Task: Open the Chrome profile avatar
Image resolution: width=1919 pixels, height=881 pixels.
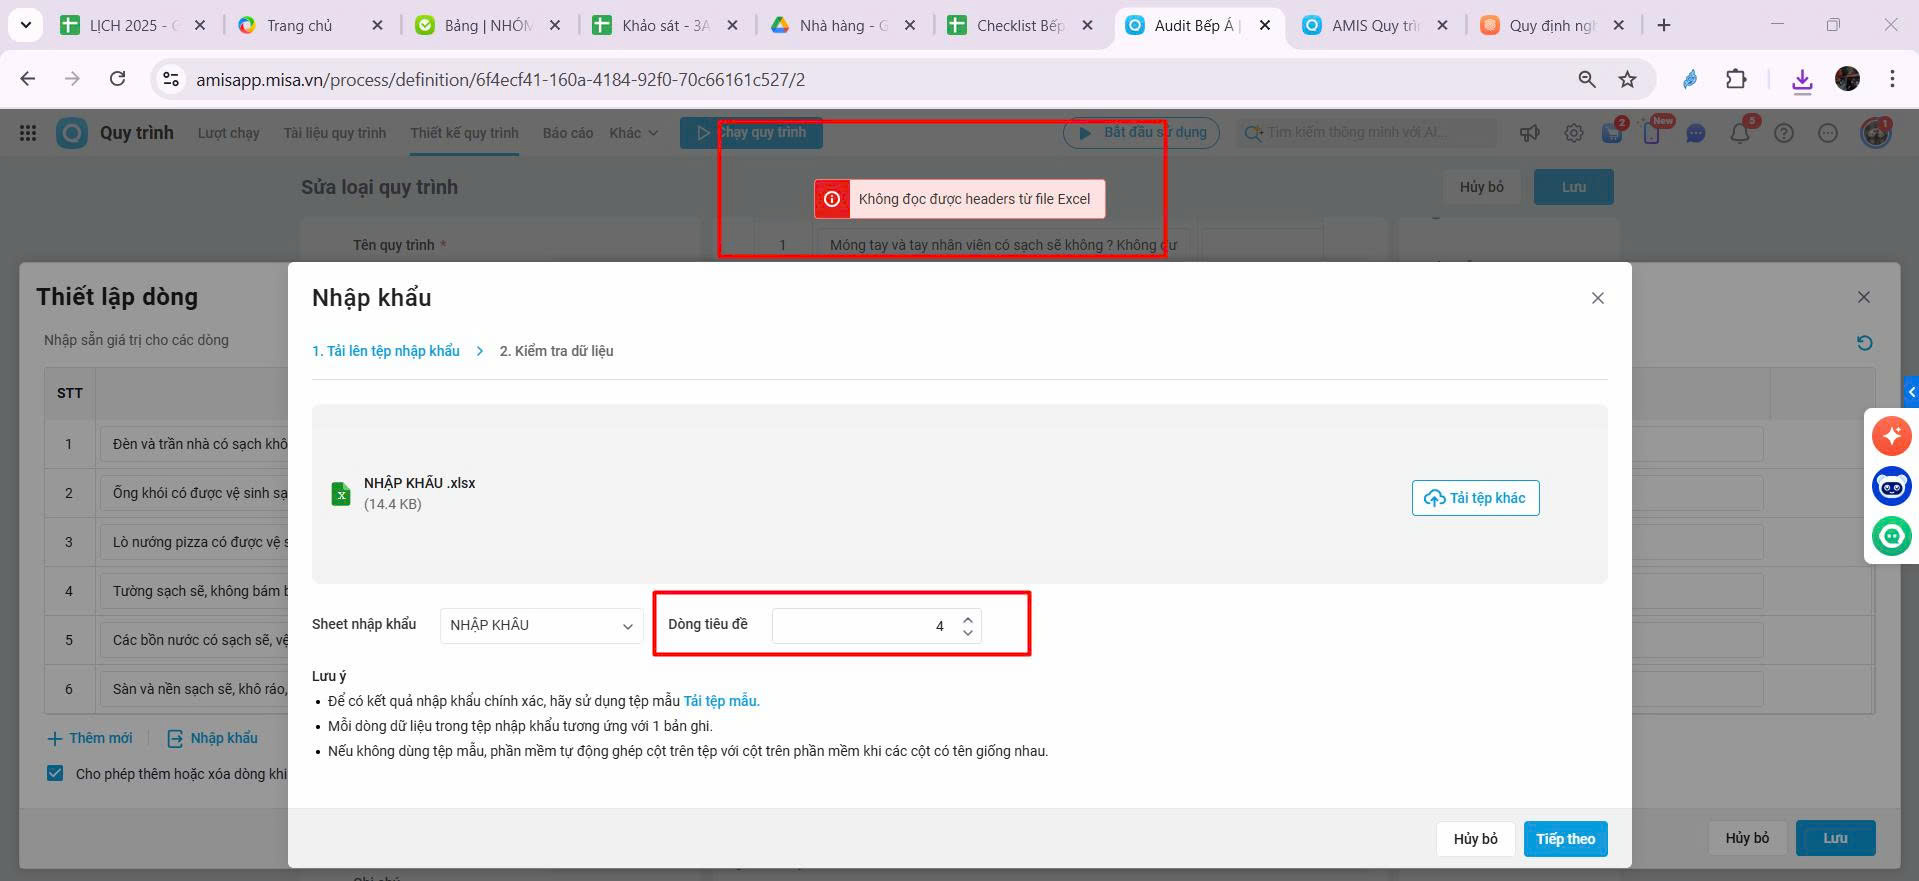Action: tap(1847, 79)
